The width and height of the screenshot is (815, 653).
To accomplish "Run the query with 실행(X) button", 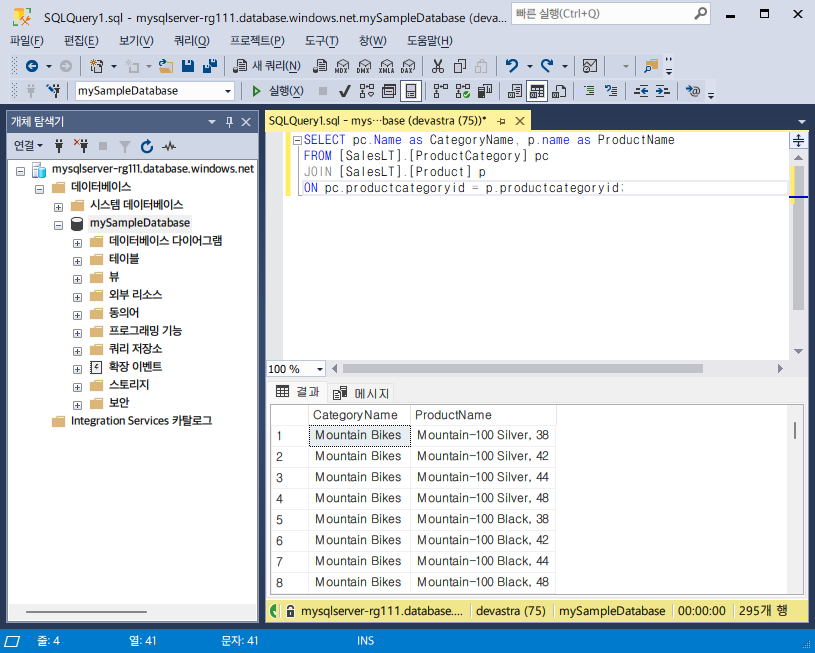I will tap(278, 91).
